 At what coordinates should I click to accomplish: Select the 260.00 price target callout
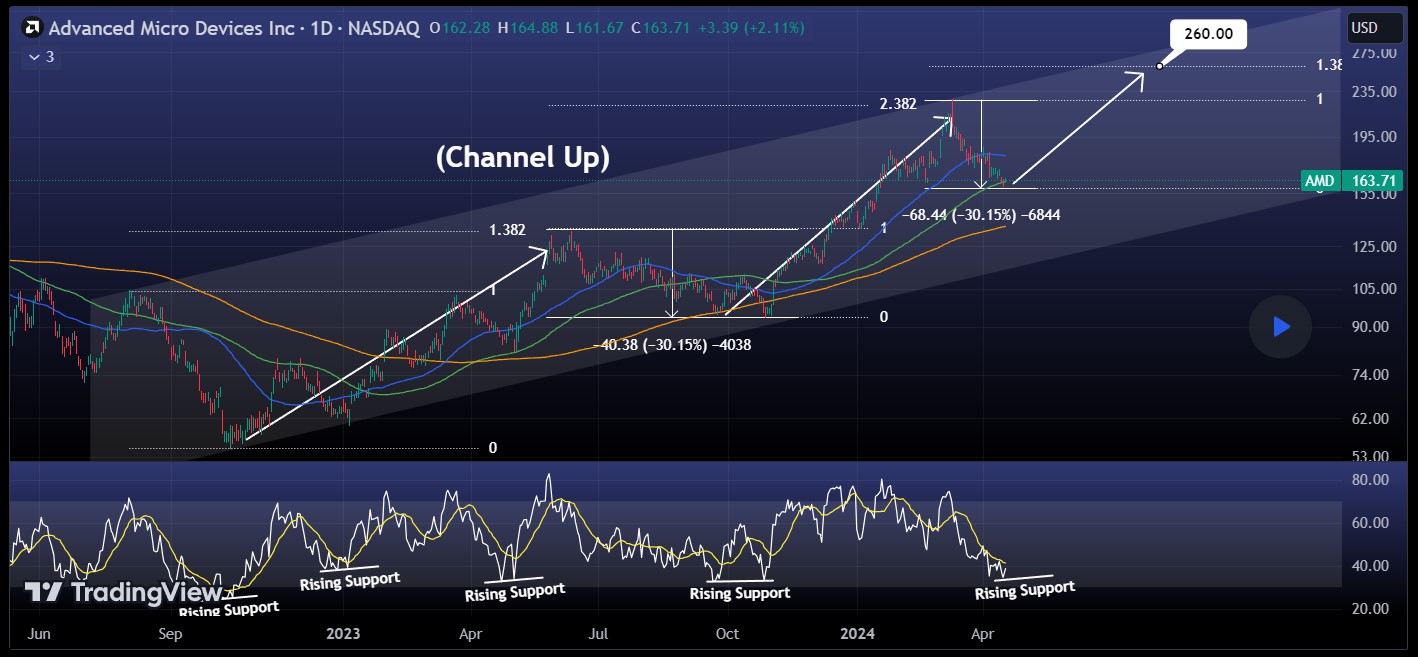[1208, 34]
